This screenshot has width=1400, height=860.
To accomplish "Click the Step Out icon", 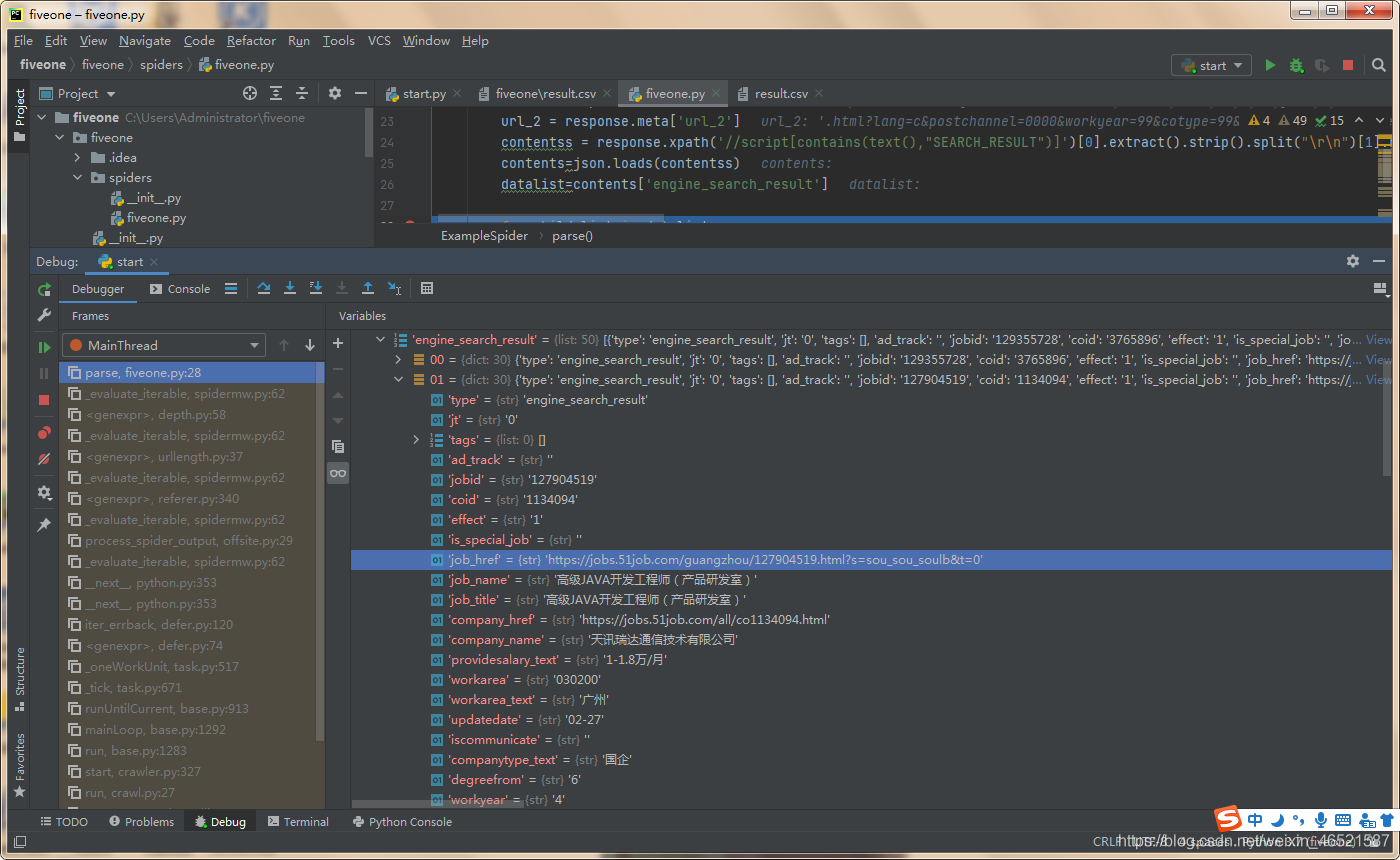I will (x=368, y=288).
